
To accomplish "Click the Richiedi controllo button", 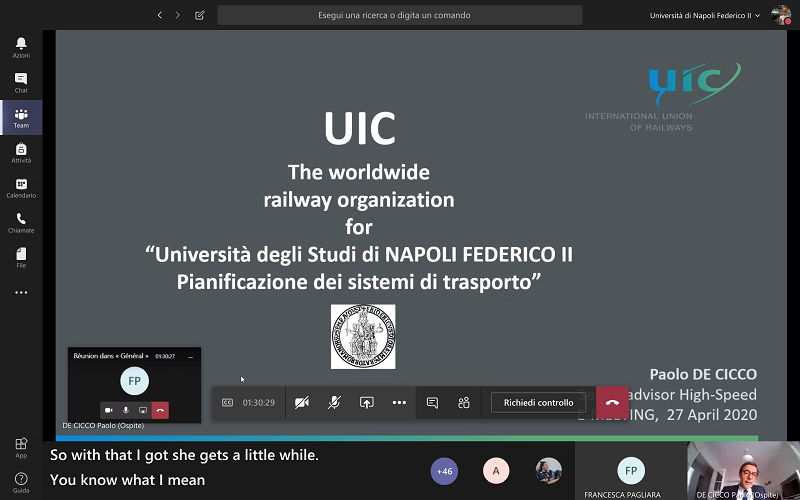I will 538,403.
